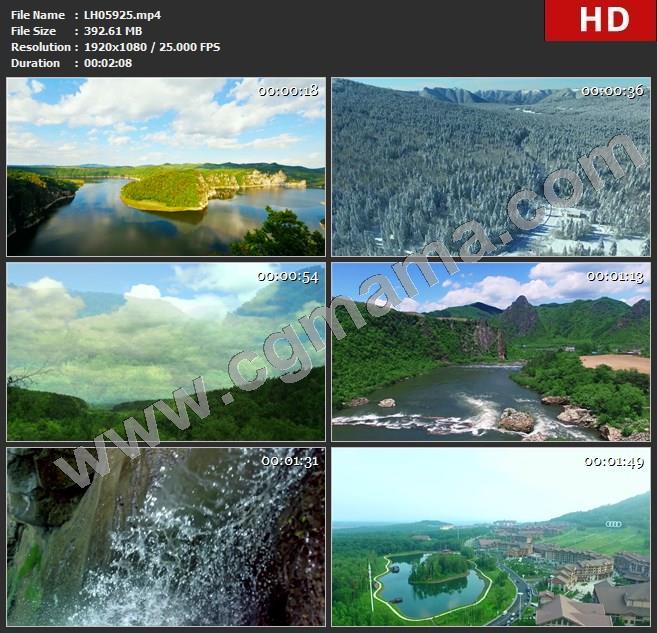
Task: Click the 392.61 MB file size value
Action: click(115, 31)
